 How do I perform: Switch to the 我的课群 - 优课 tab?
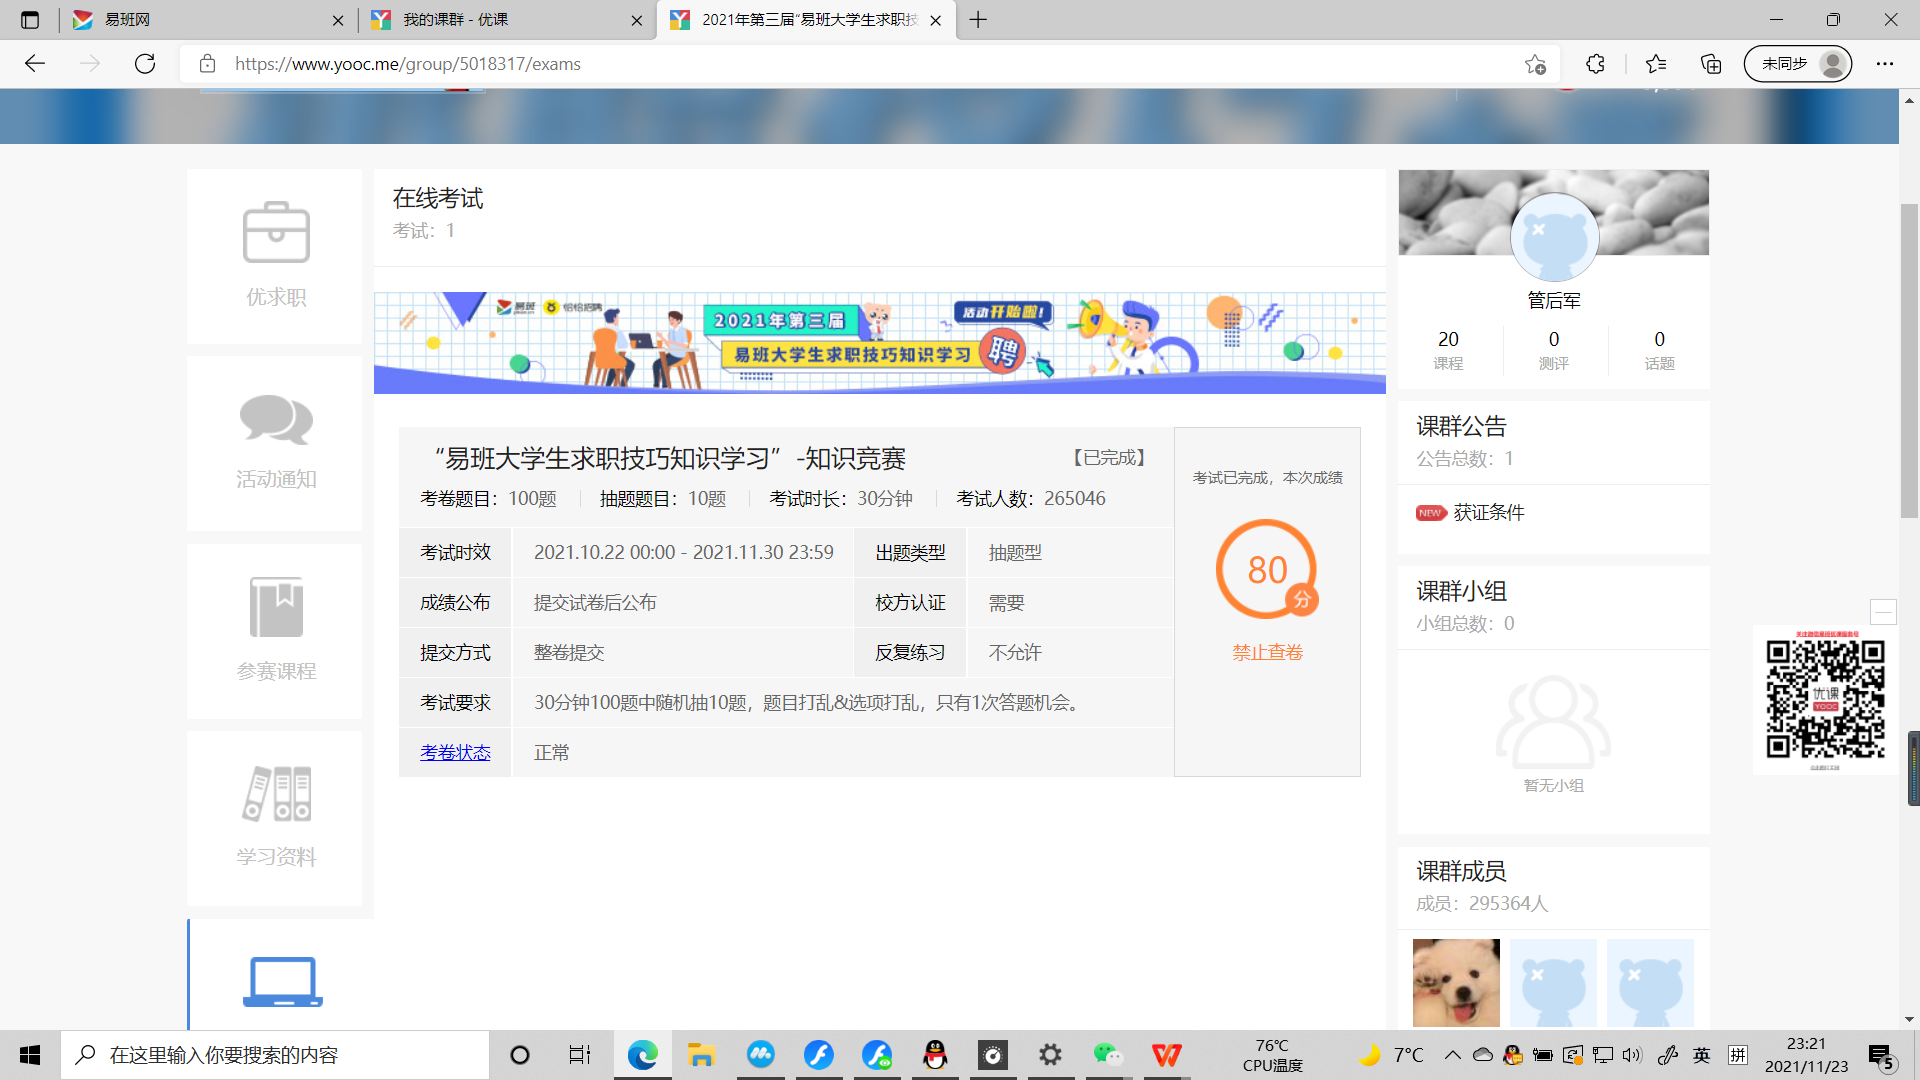click(x=508, y=20)
